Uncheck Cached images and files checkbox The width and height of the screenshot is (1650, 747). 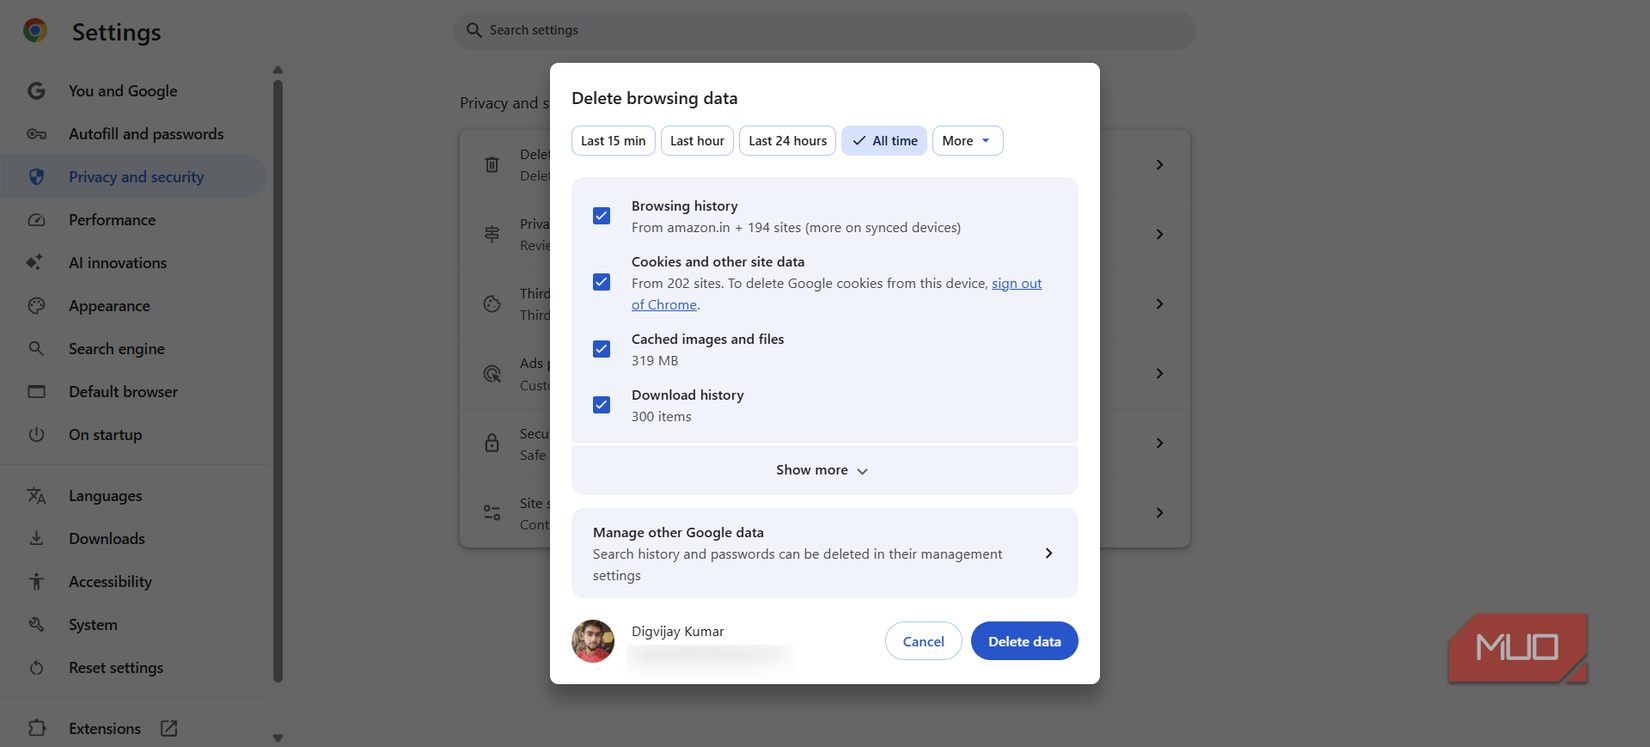point(601,349)
